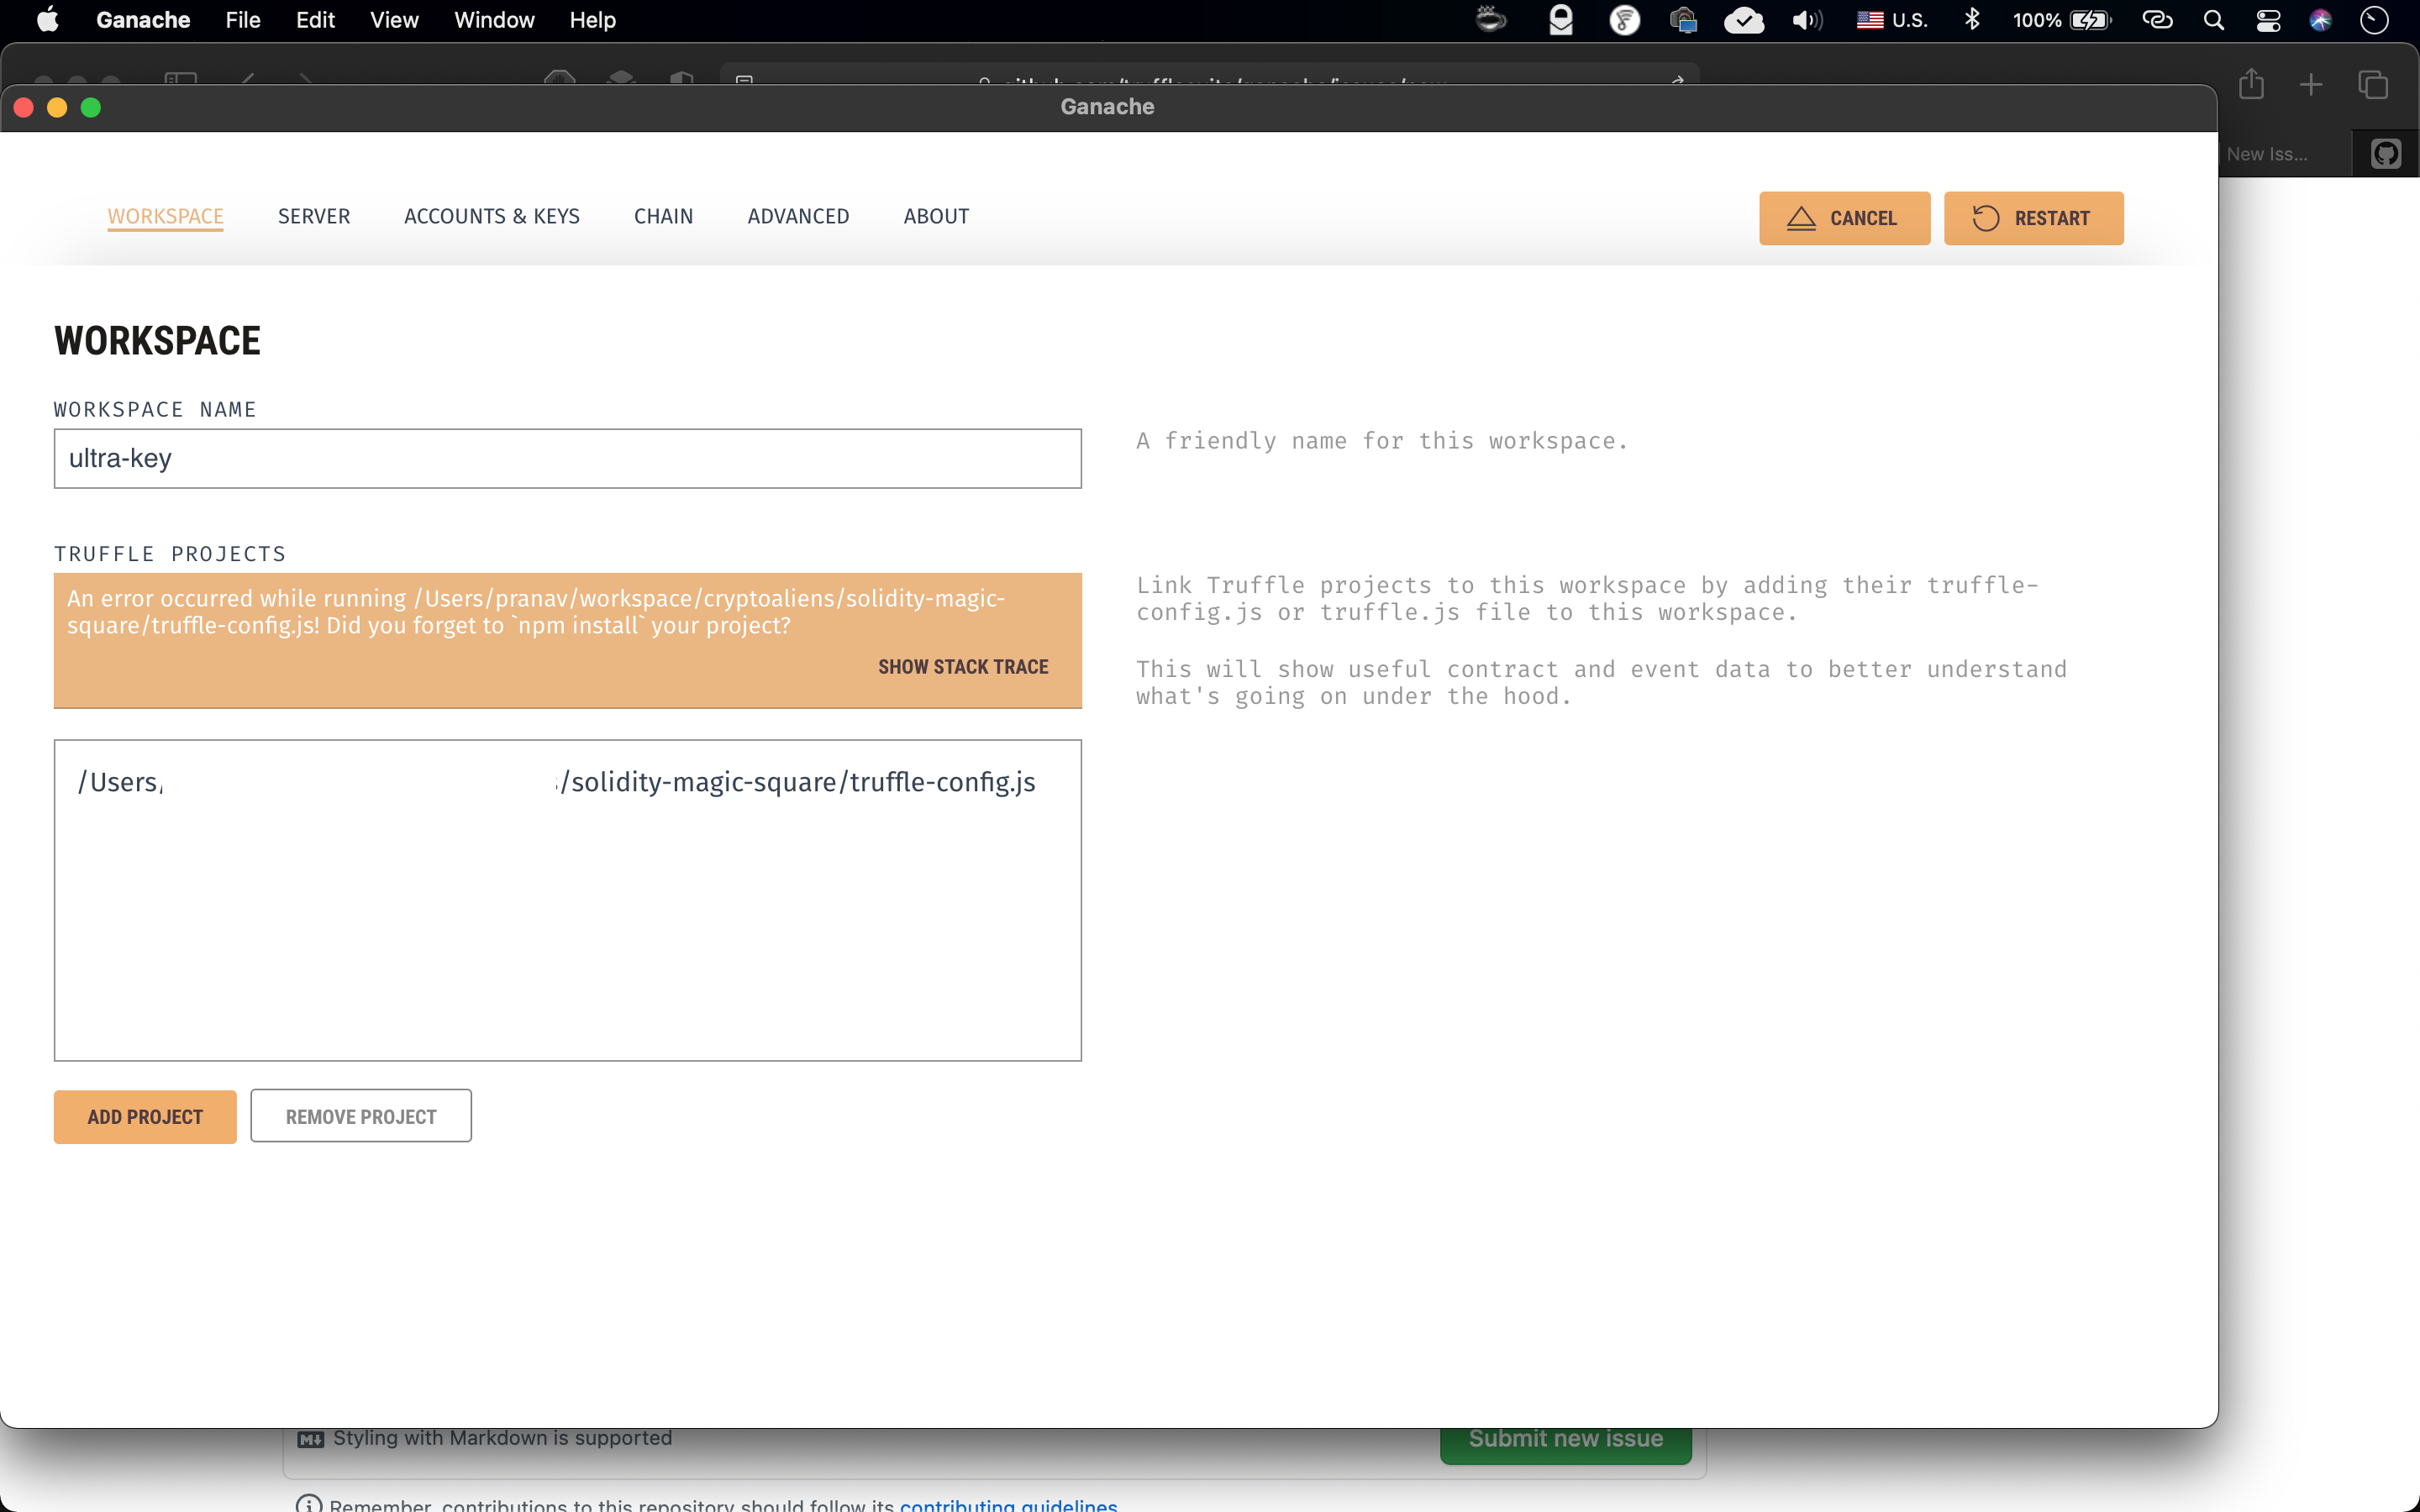Click inside the WORKSPACE NAME field showing ultra-key
Image resolution: width=2420 pixels, height=1512 pixels.
coord(567,458)
